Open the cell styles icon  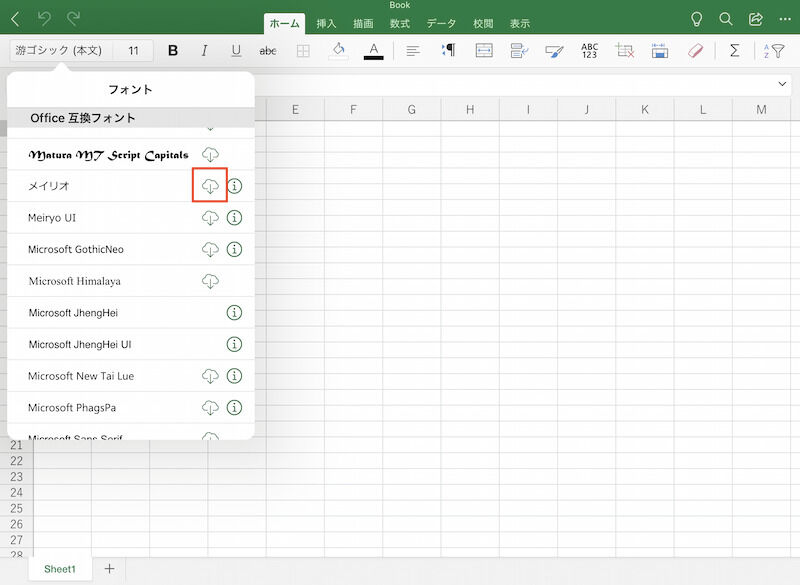[554, 51]
